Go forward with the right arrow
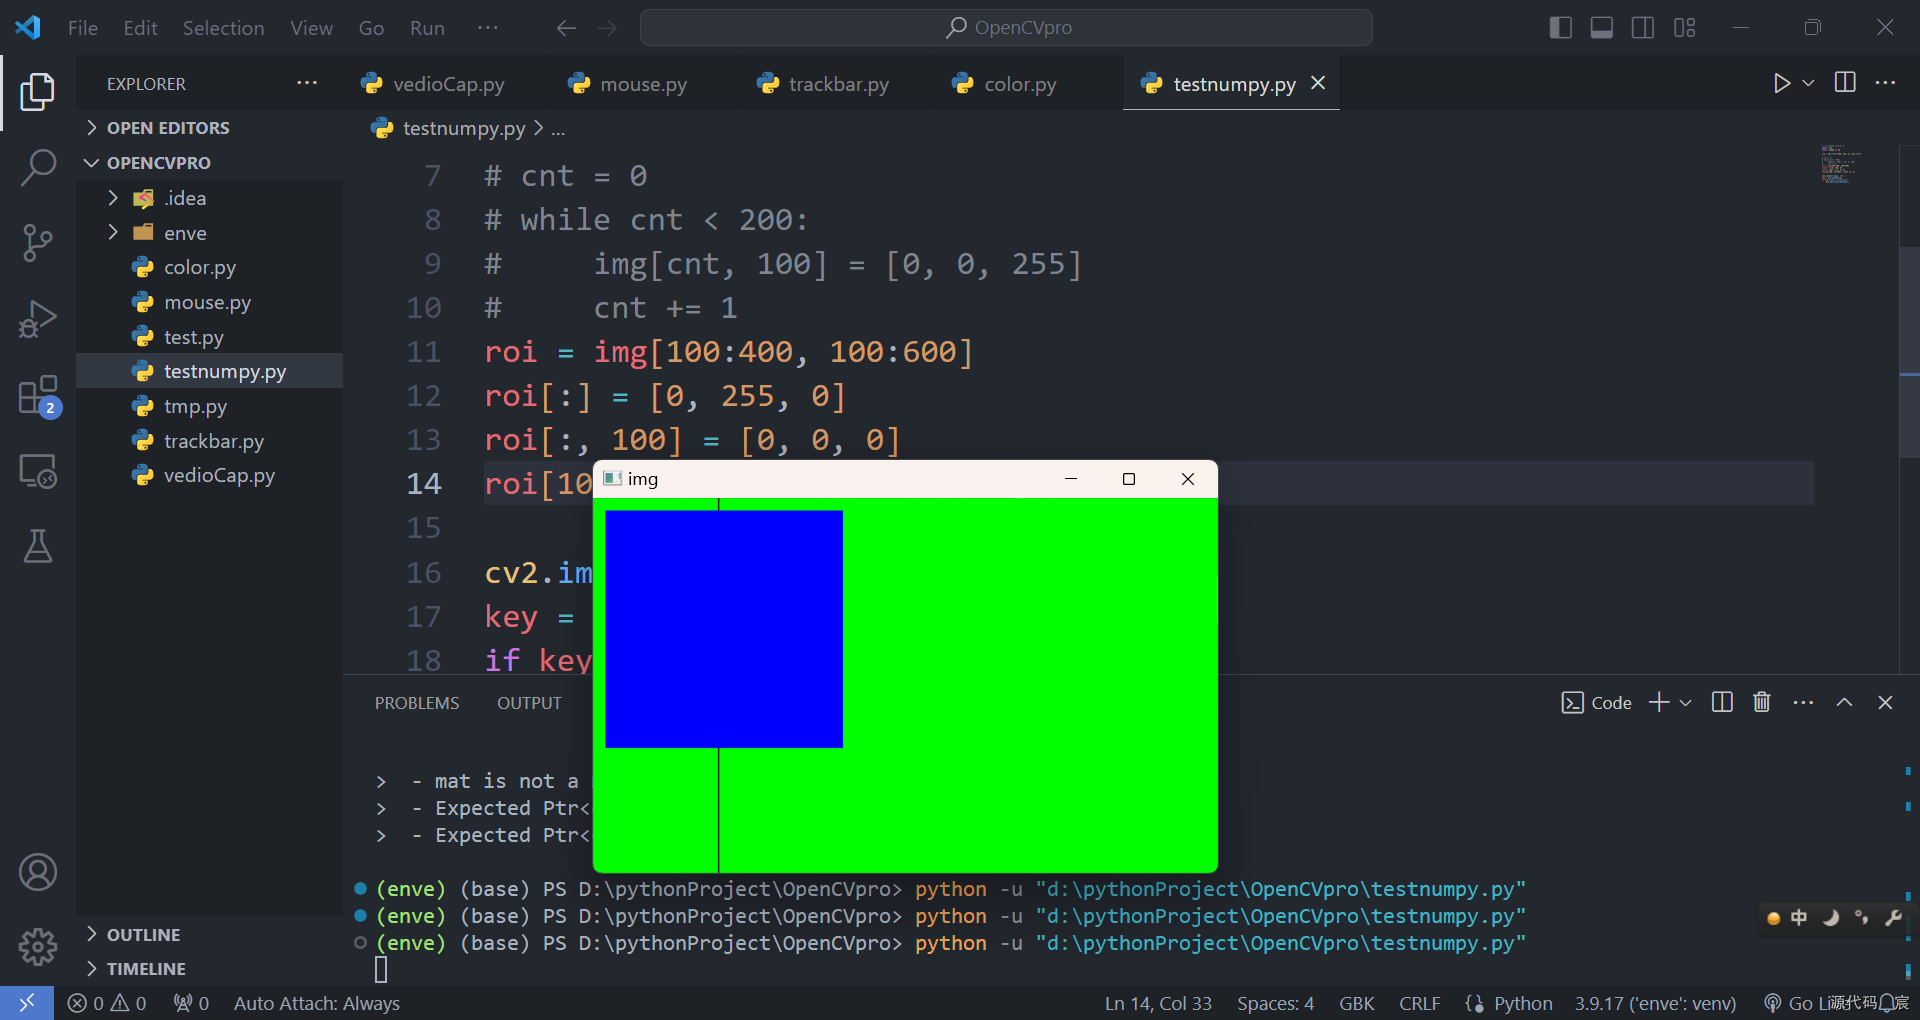Screen dimensions: 1920x1020 tap(607, 28)
